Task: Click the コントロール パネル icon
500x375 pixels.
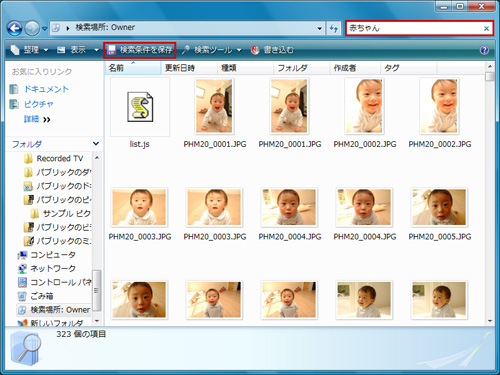Action: (x=22, y=282)
